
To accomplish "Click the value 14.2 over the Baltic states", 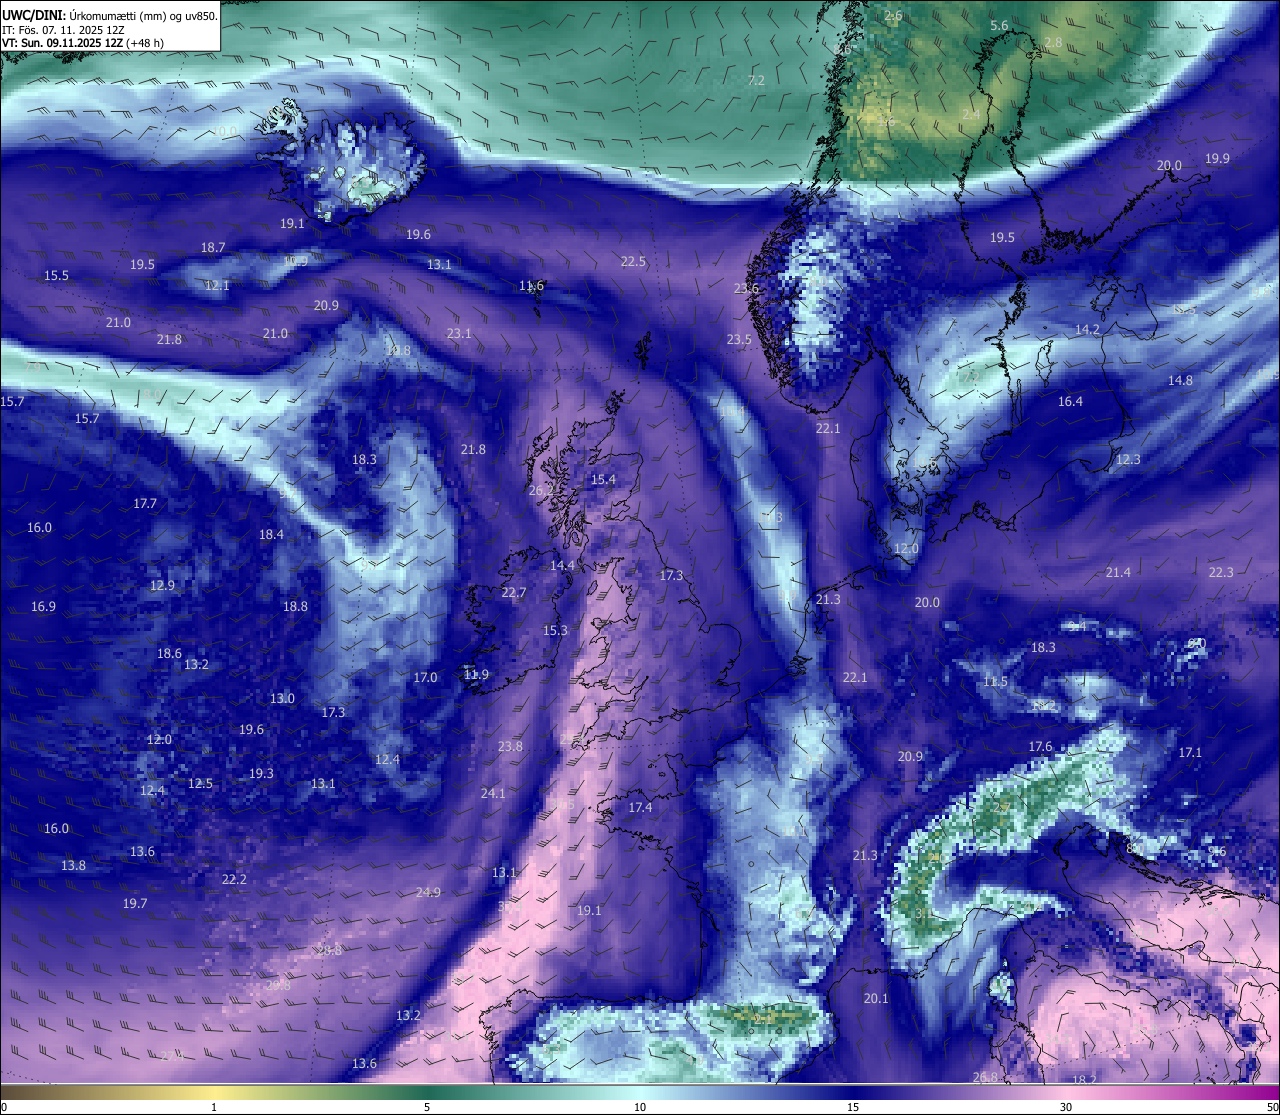I will tap(1087, 329).
